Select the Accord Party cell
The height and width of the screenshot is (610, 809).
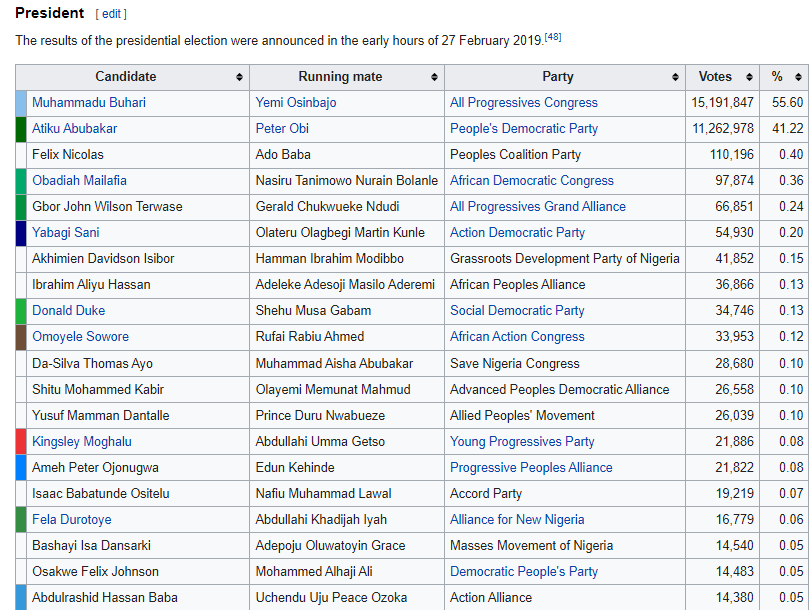click(x=565, y=493)
